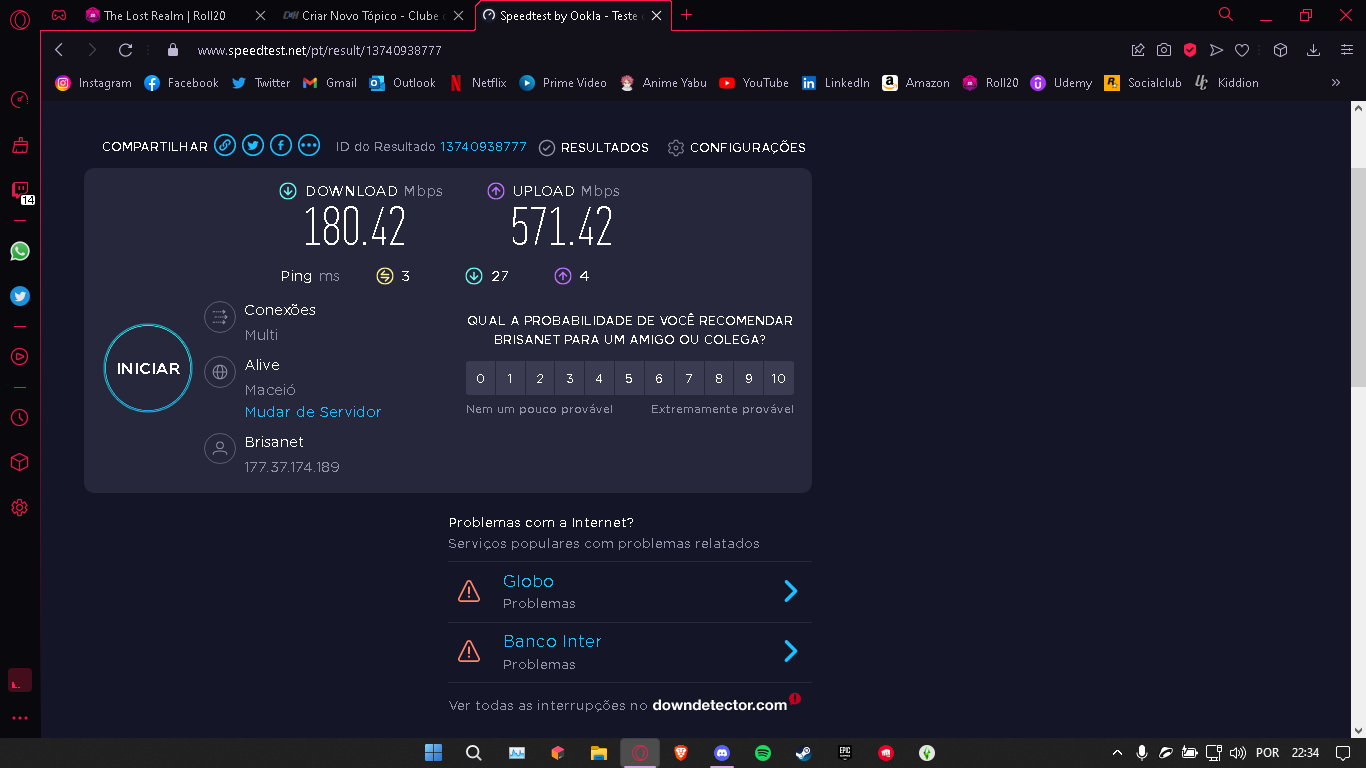The height and width of the screenshot is (768, 1366).
Task: Rate recommendation score 8
Action: 719,378
